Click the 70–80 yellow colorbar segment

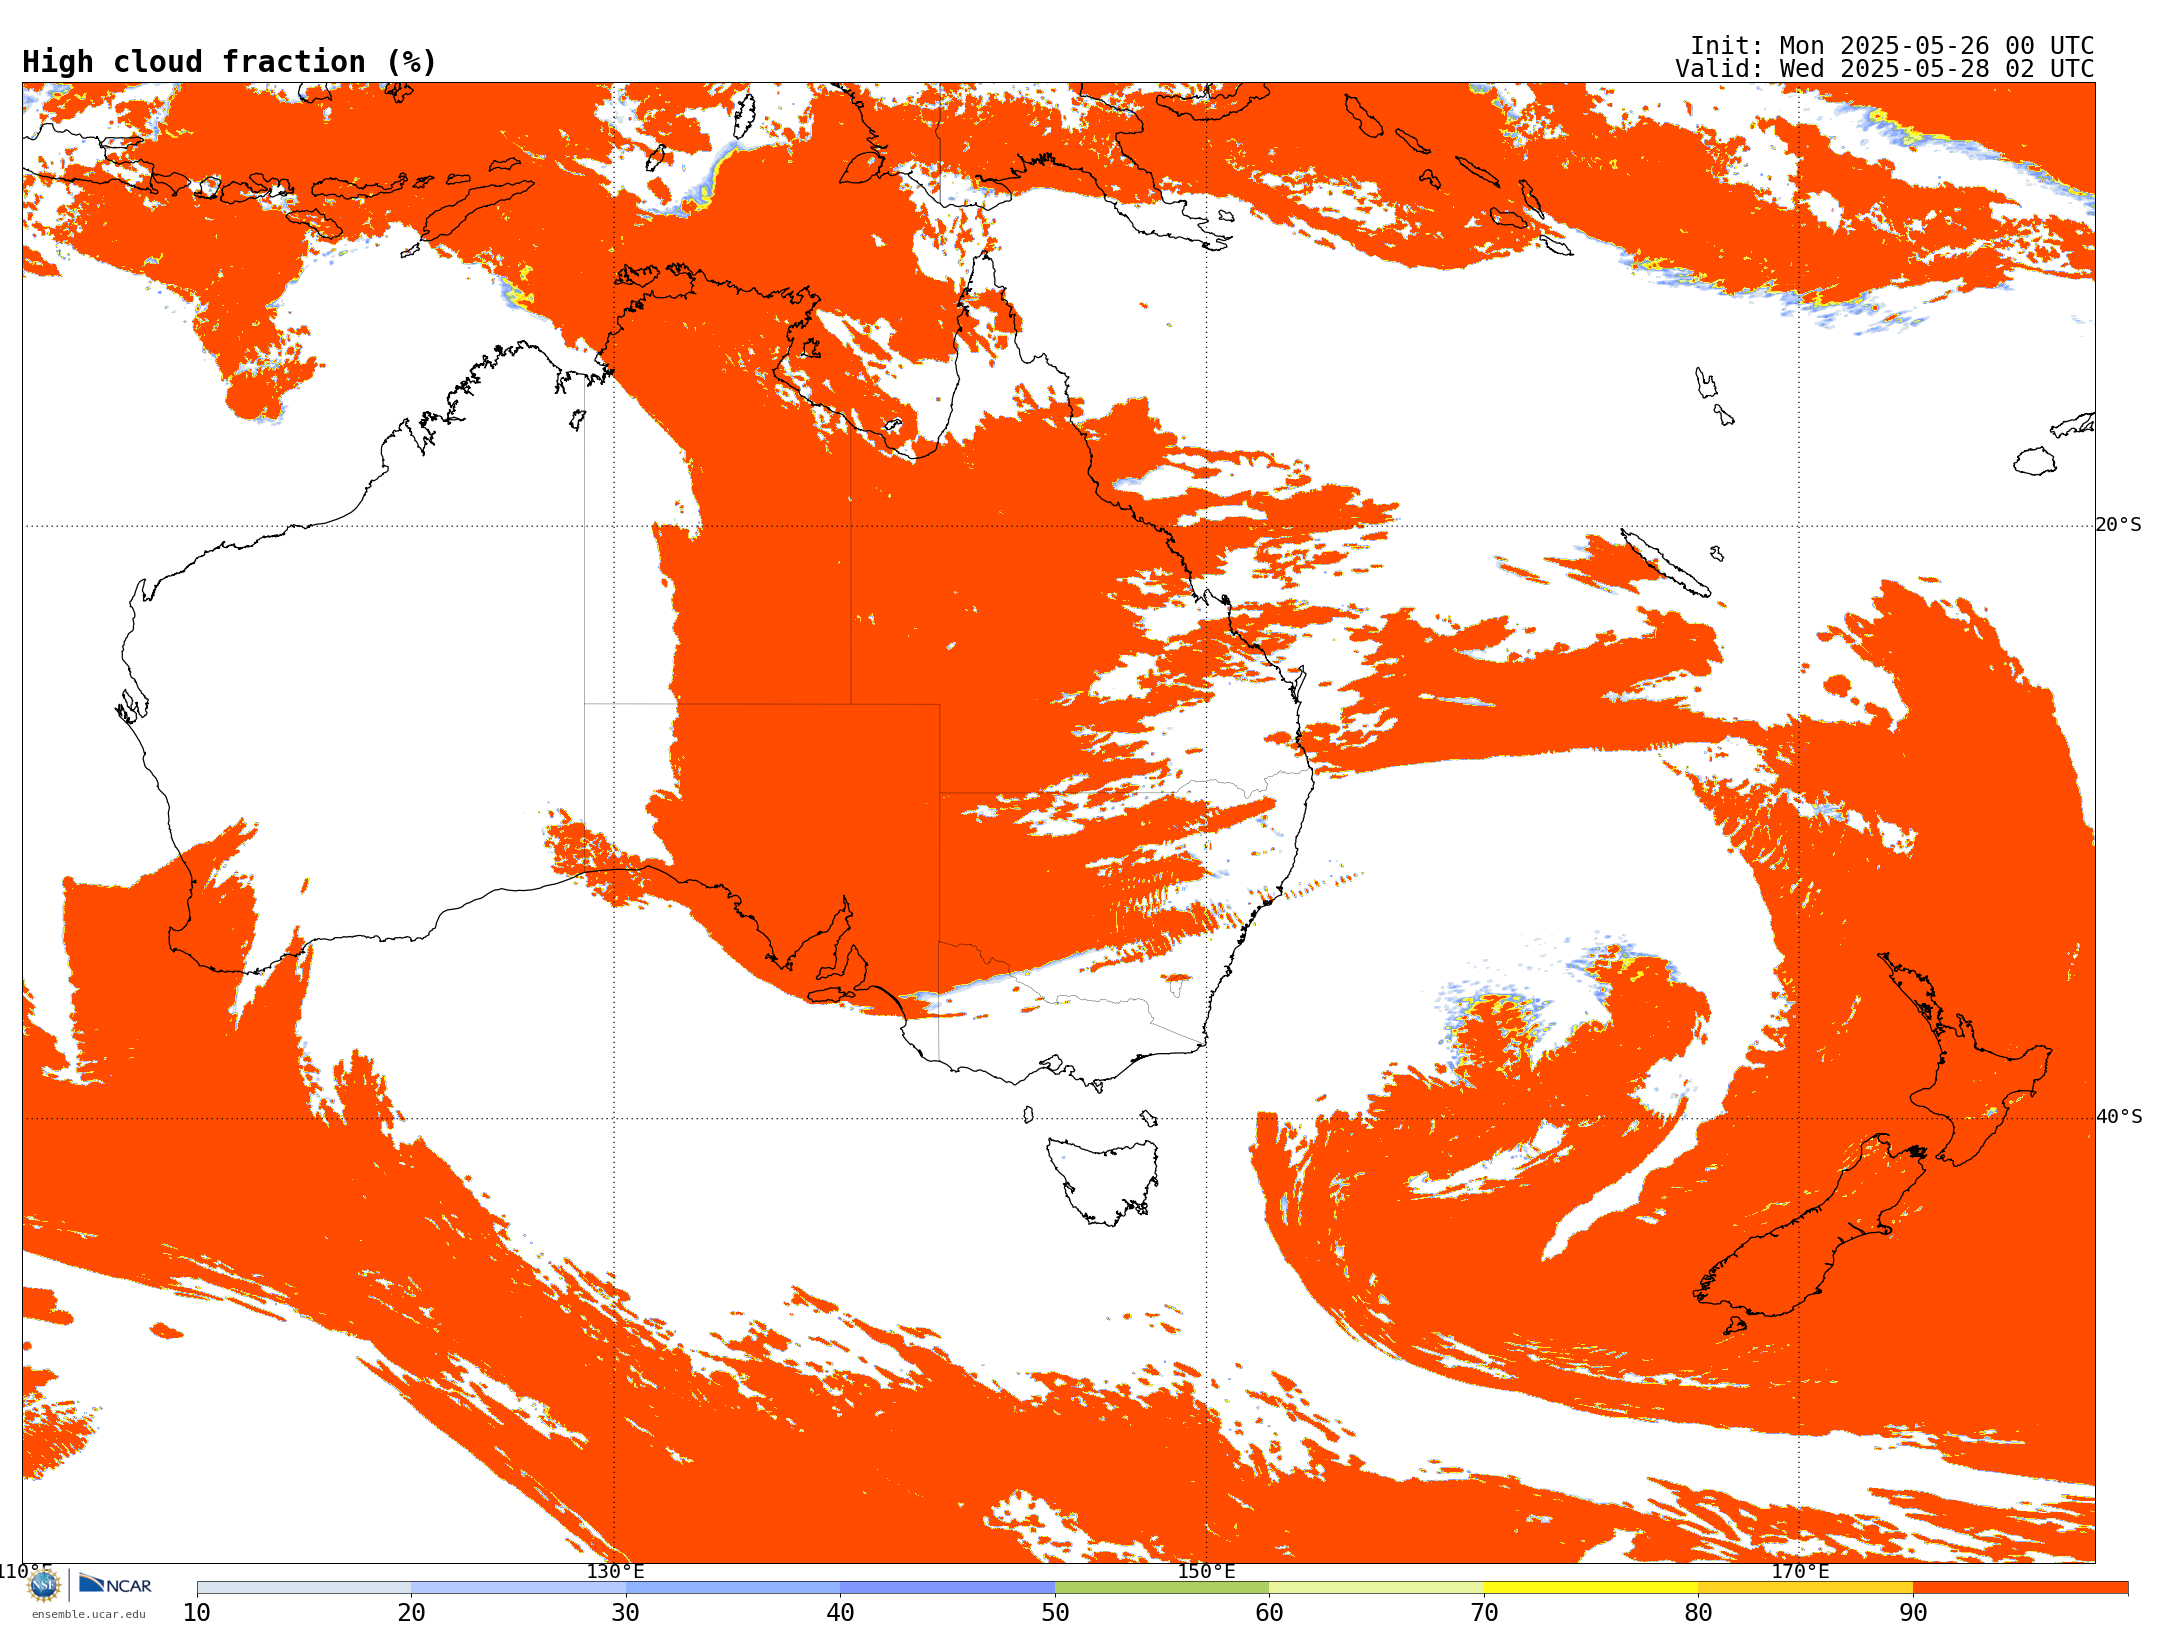coord(1591,1588)
